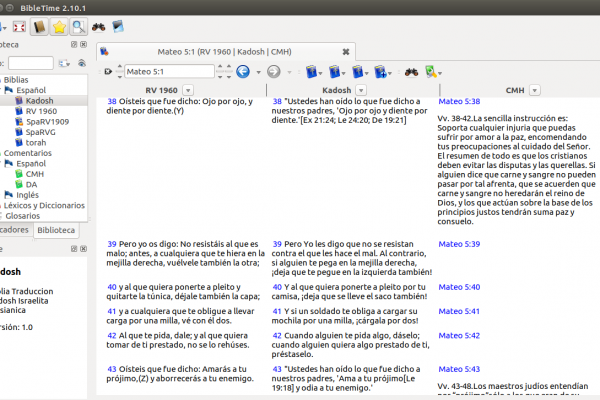The height and width of the screenshot is (400, 600).
Task: Open first Bible module chooser button
Action: tap(313, 72)
